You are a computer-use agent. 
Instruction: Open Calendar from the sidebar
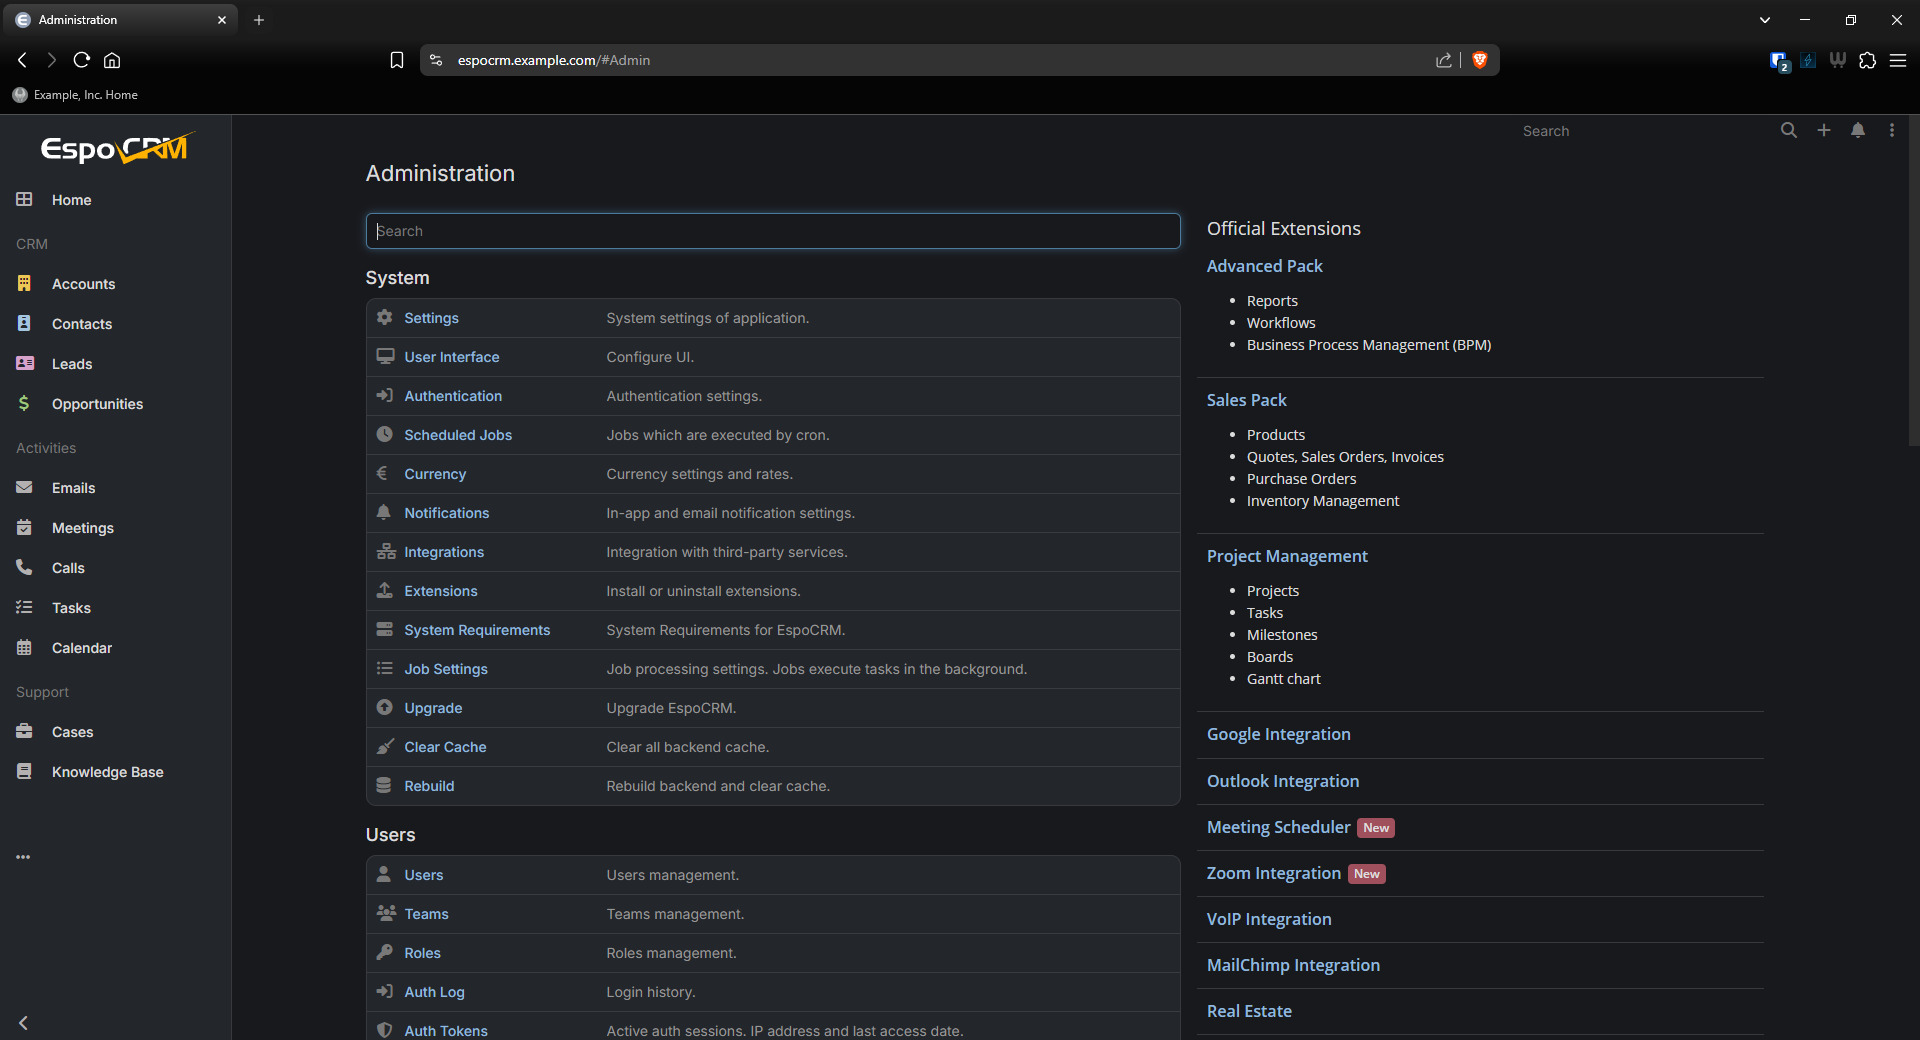tap(81, 648)
